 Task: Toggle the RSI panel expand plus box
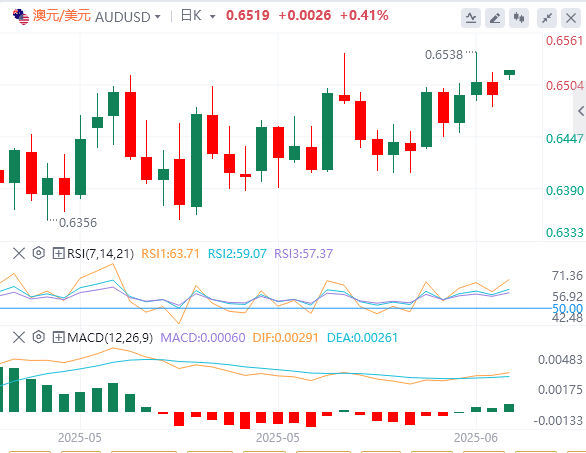[58, 253]
